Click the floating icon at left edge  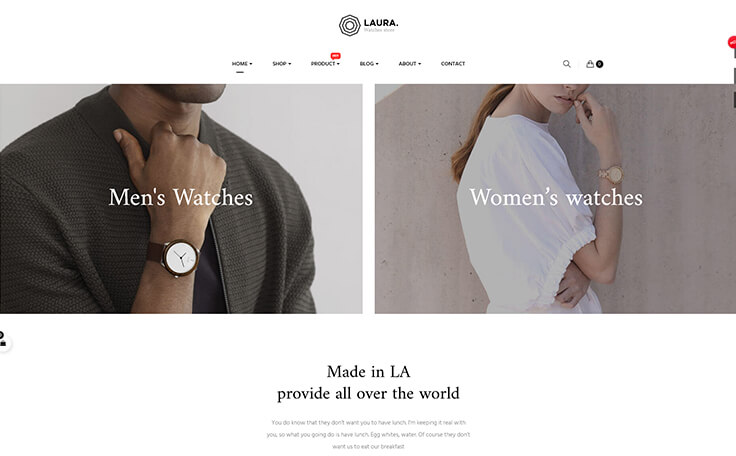[3, 339]
